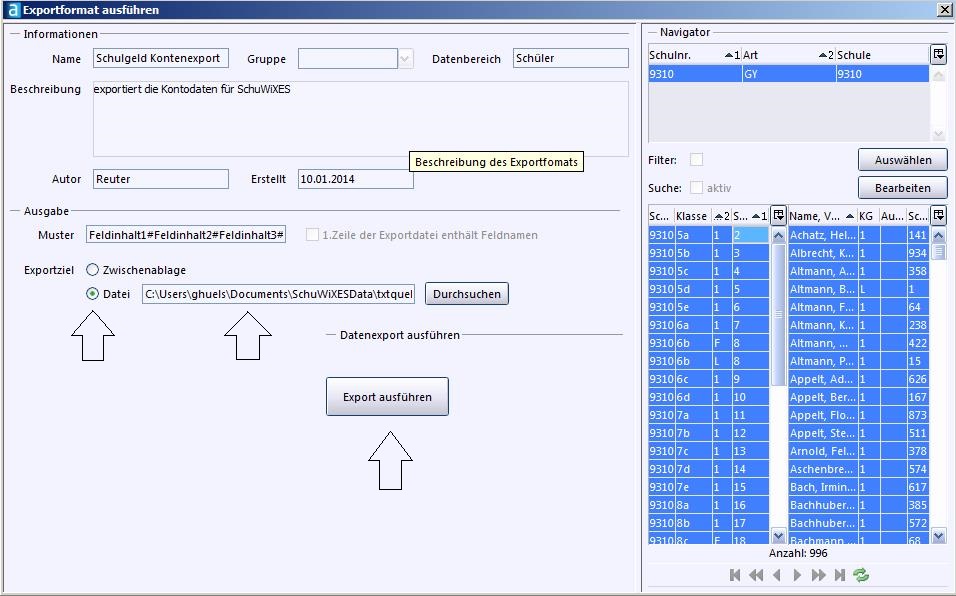Viewport: 956px width, 596px height.
Task: Select the Datei export target
Action: point(93,294)
